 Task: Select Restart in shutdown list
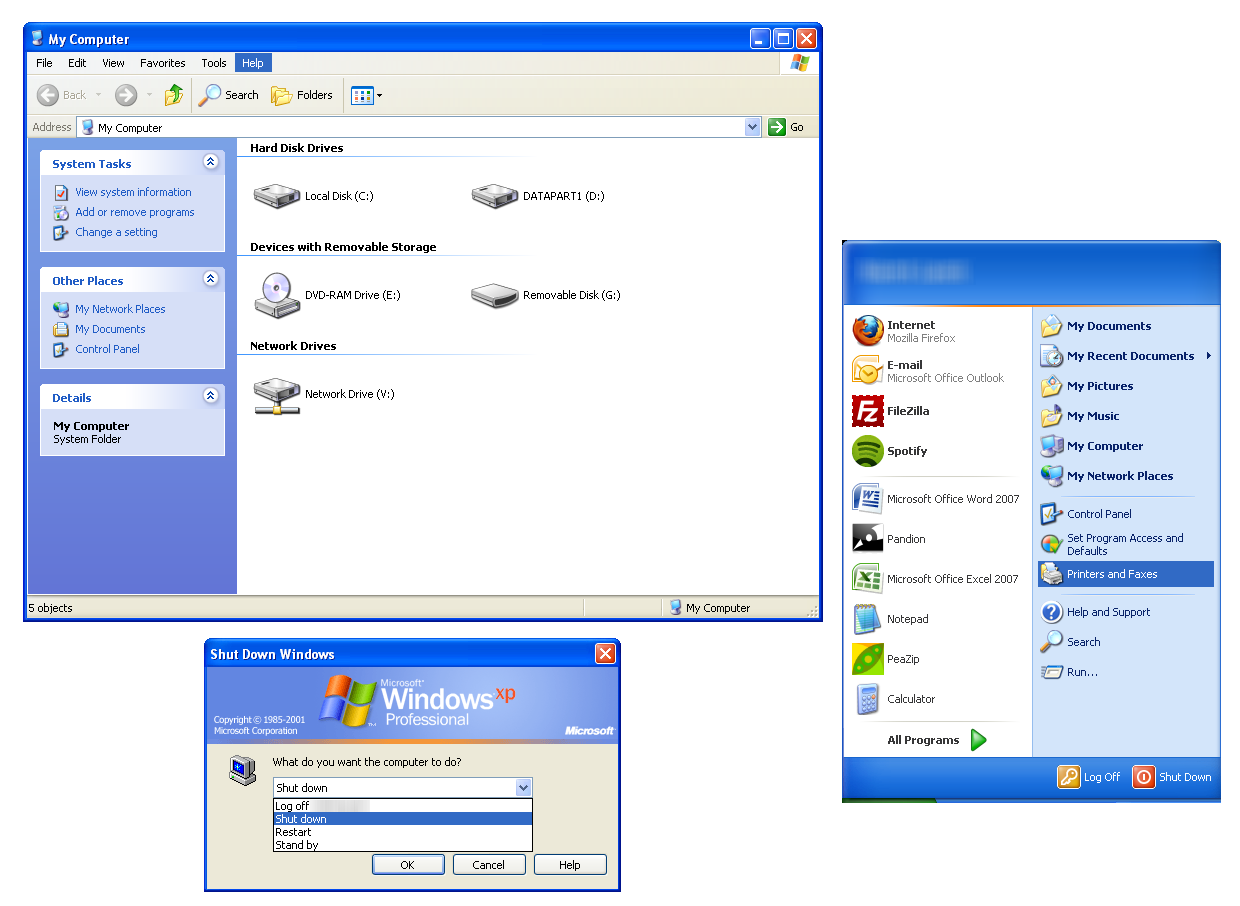click(403, 832)
